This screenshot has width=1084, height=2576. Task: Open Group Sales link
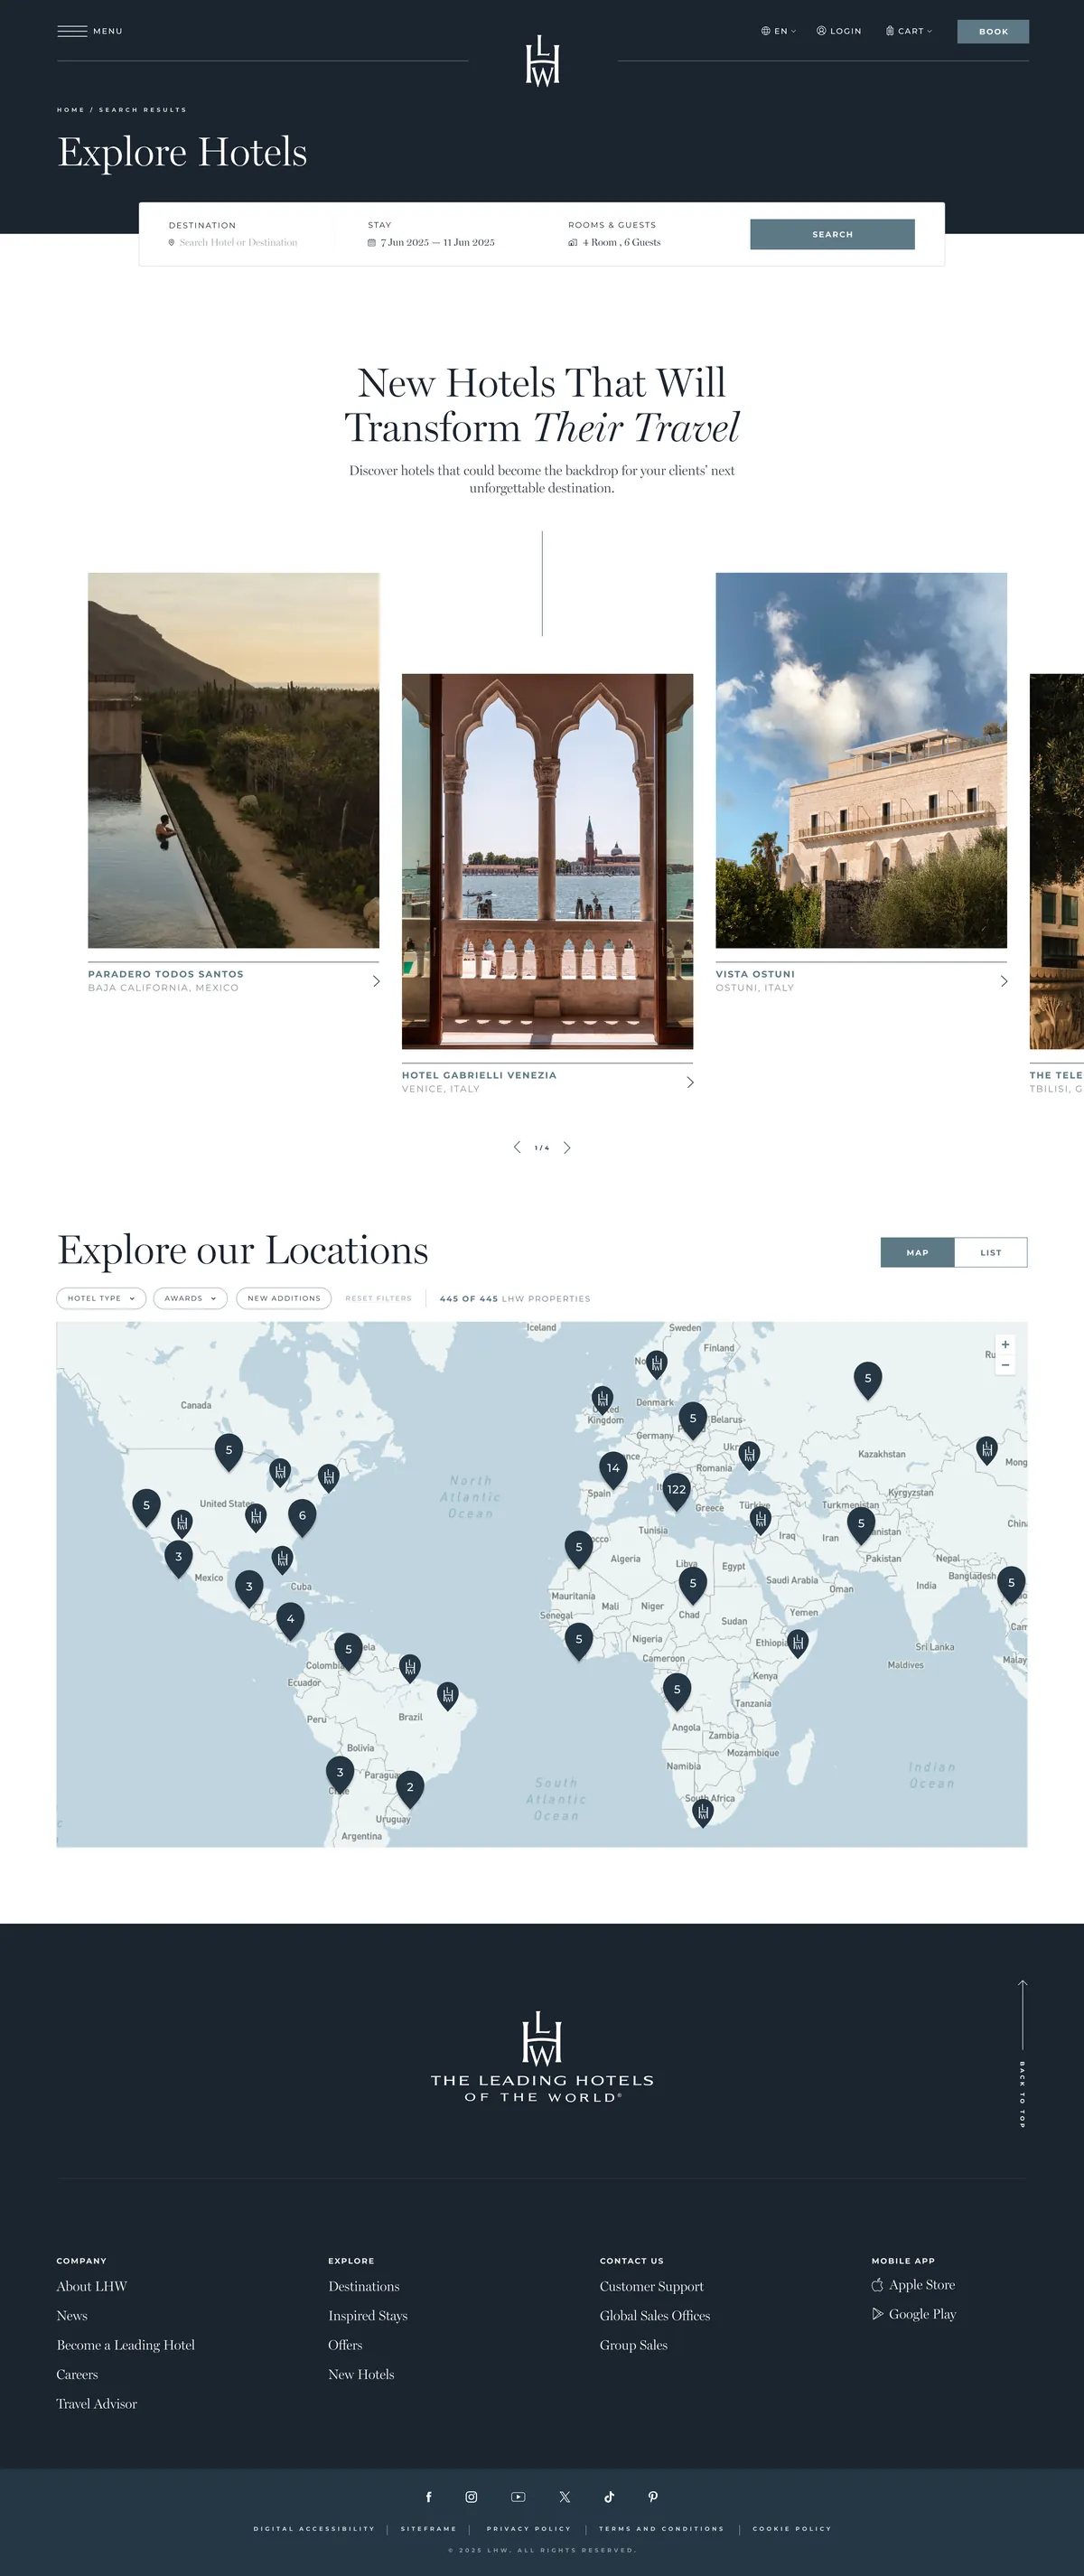click(x=634, y=2344)
